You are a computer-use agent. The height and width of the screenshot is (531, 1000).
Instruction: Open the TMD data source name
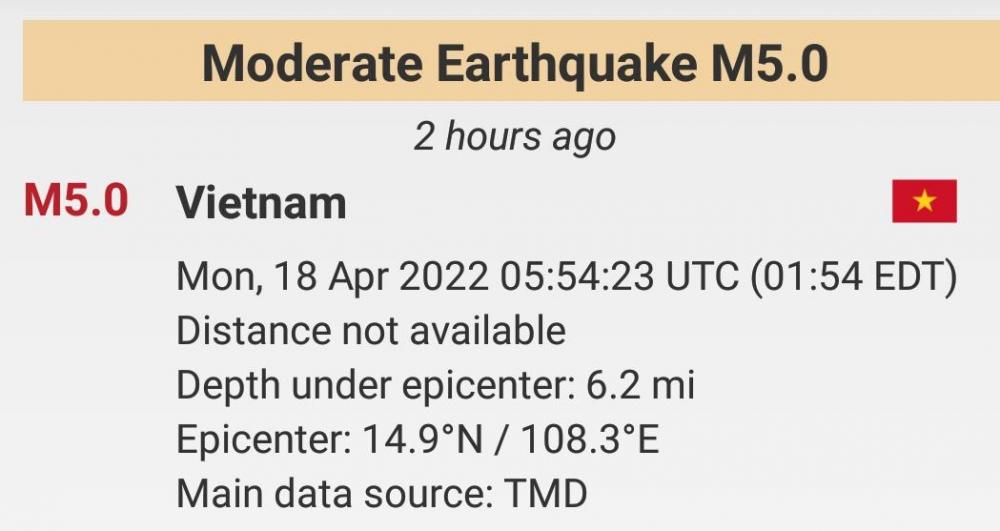(546, 493)
